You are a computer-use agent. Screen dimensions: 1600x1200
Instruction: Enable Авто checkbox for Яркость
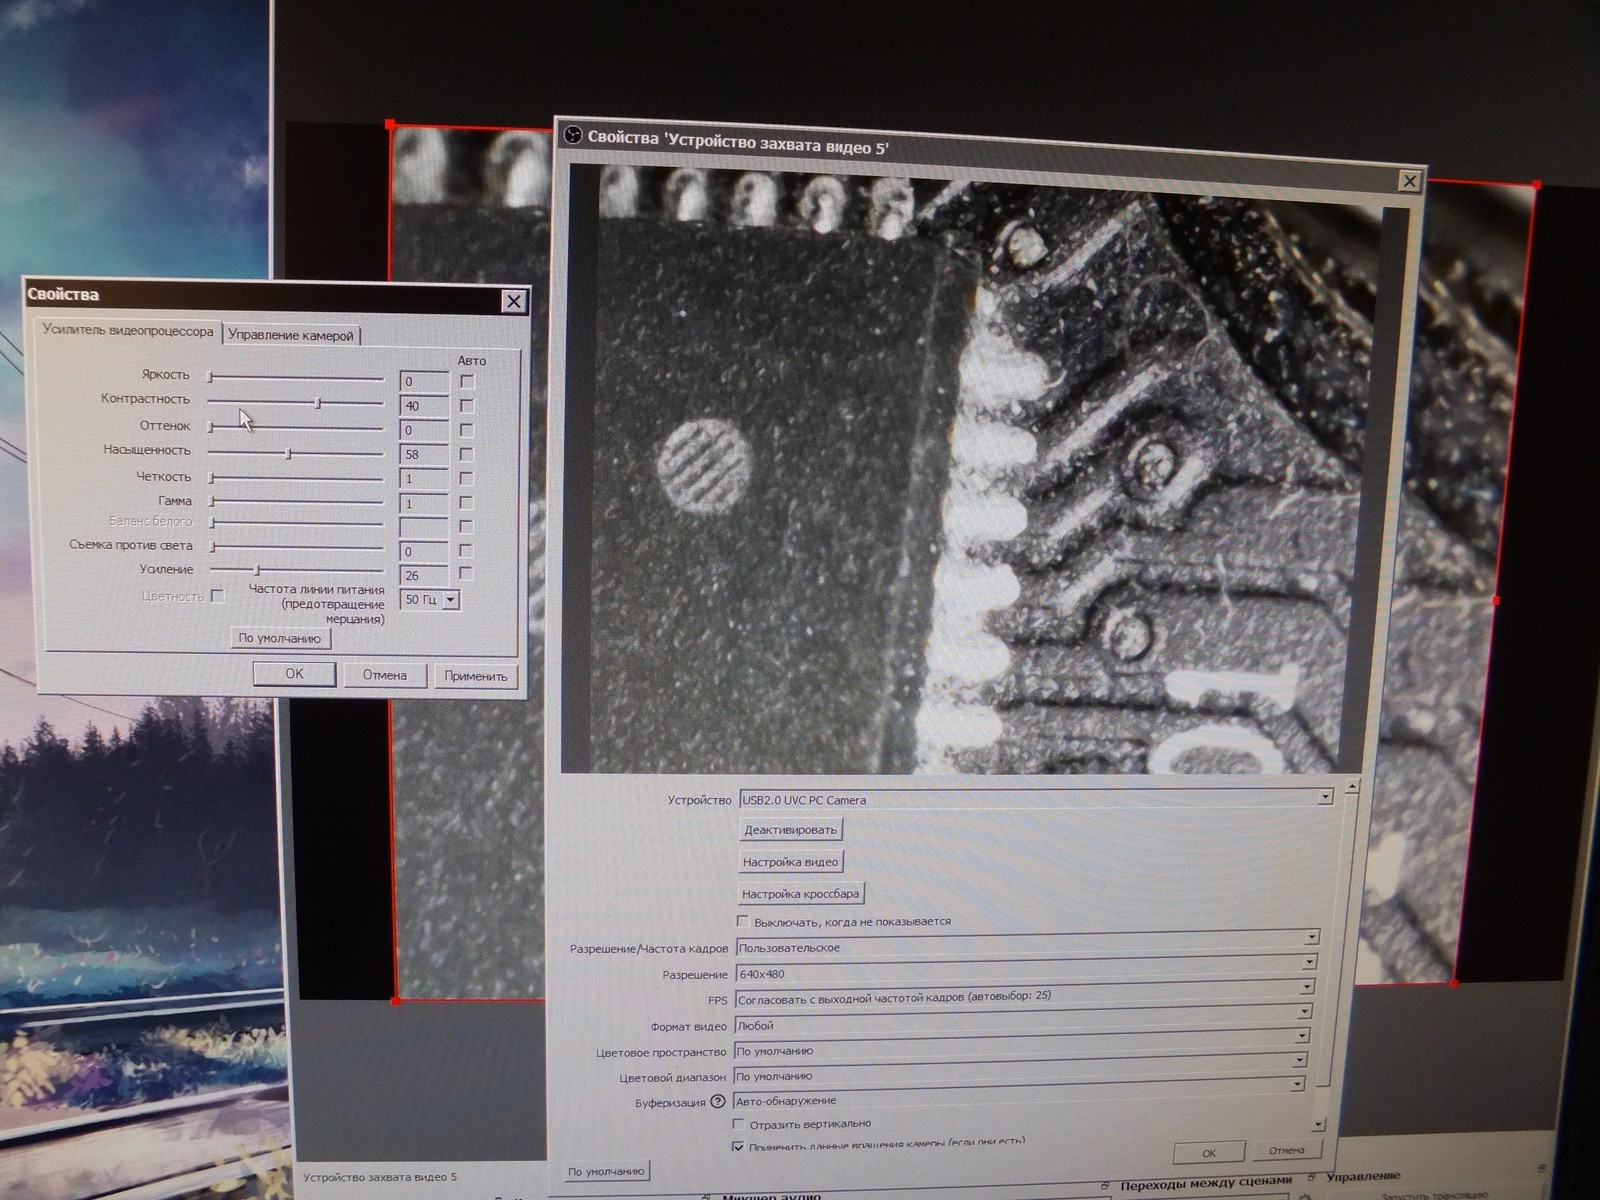click(467, 382)
